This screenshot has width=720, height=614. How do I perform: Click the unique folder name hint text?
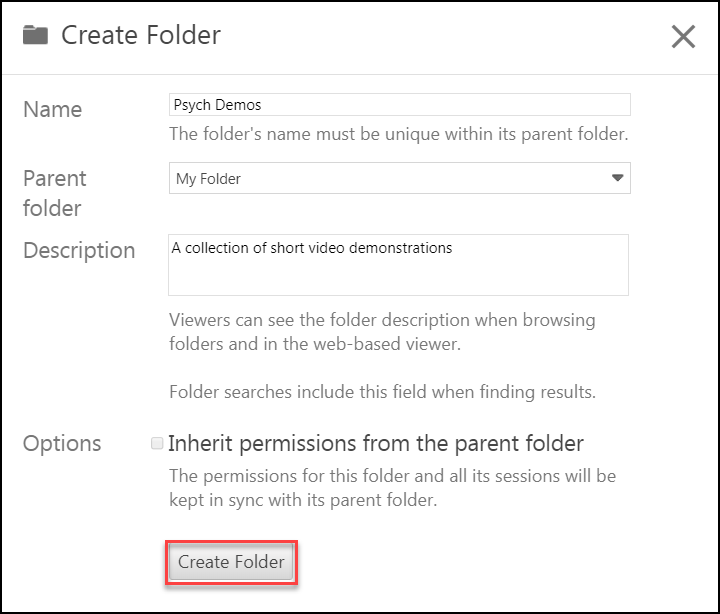tap(398, 134)
